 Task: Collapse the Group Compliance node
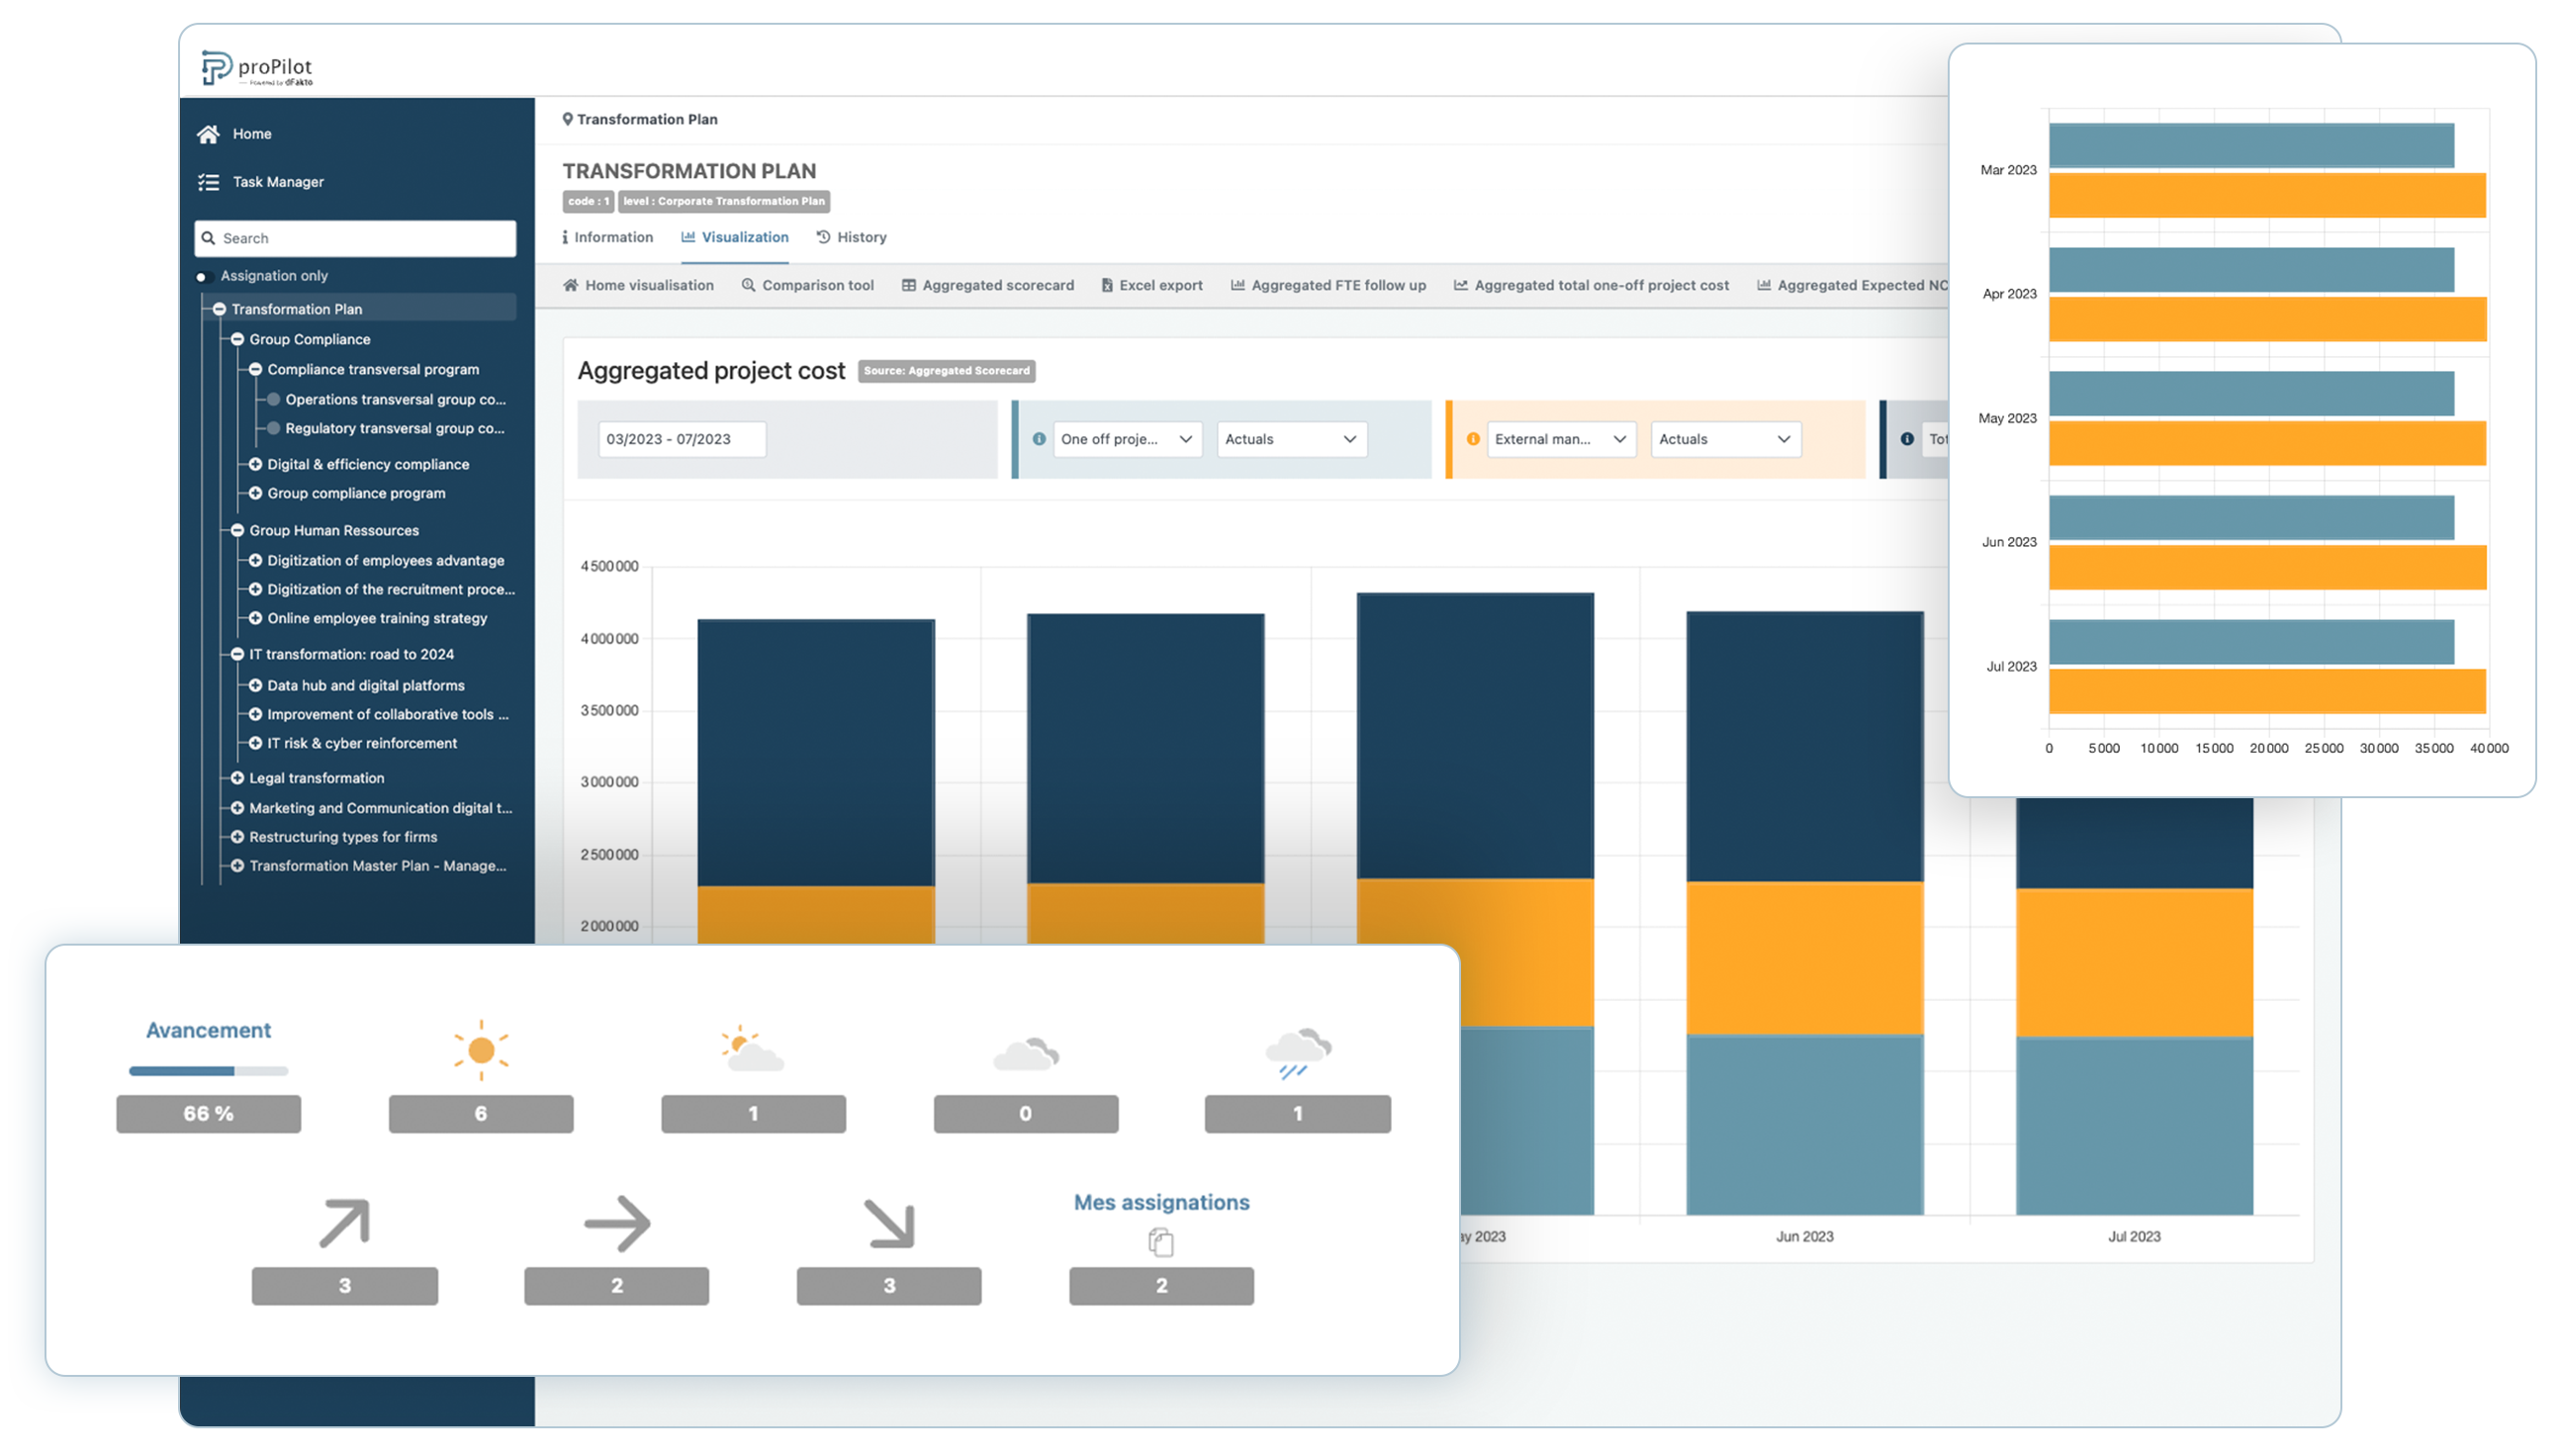click(237, 339)
